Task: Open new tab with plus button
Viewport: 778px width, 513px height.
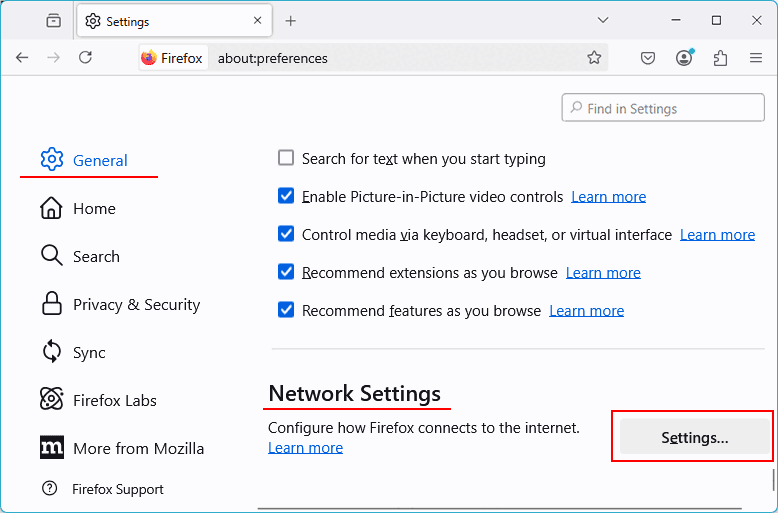Action: [291, 21]
